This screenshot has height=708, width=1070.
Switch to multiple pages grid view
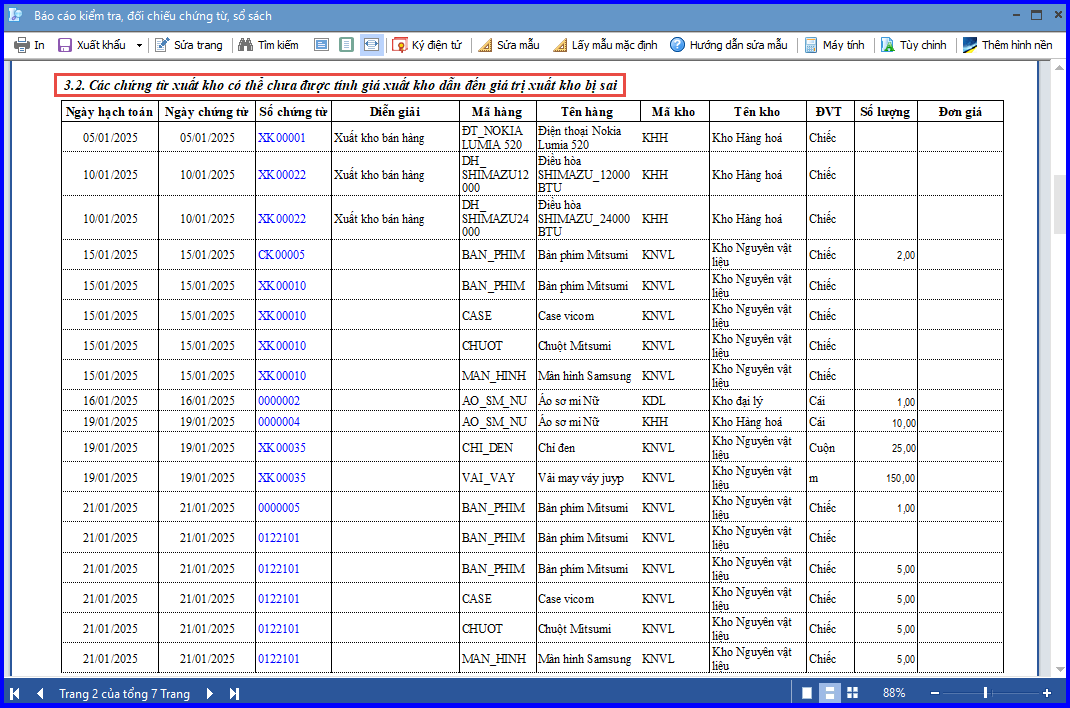[x=852, y=693]
